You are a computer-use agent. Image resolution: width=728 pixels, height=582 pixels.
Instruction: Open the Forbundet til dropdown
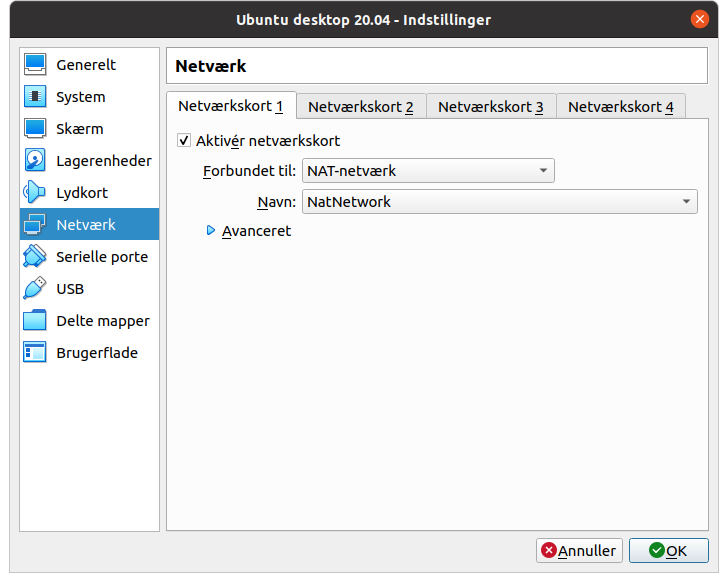(428, 171)
